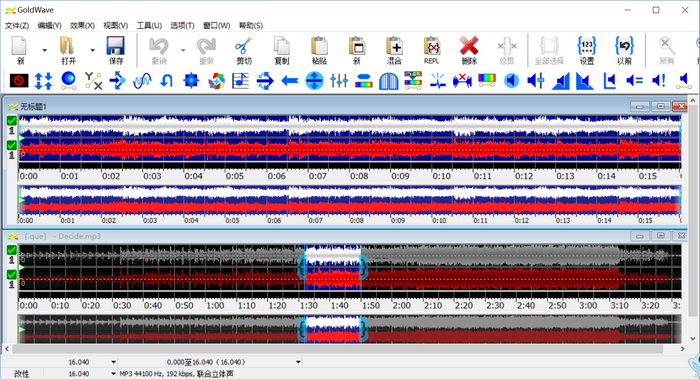Open the Doppler effect blue sphere icon
Image resolution: width=700 pixels, height=379 pixels.
pos(68,81)
